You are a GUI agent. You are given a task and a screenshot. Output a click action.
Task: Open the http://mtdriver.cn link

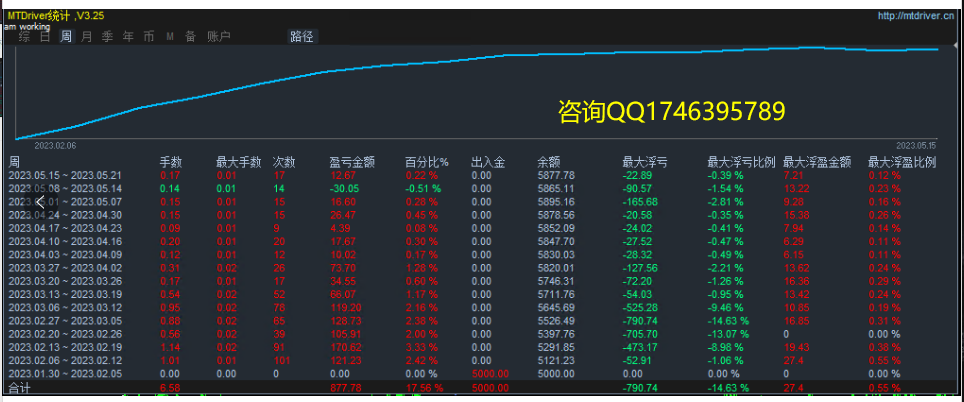[x=918, y=16]
